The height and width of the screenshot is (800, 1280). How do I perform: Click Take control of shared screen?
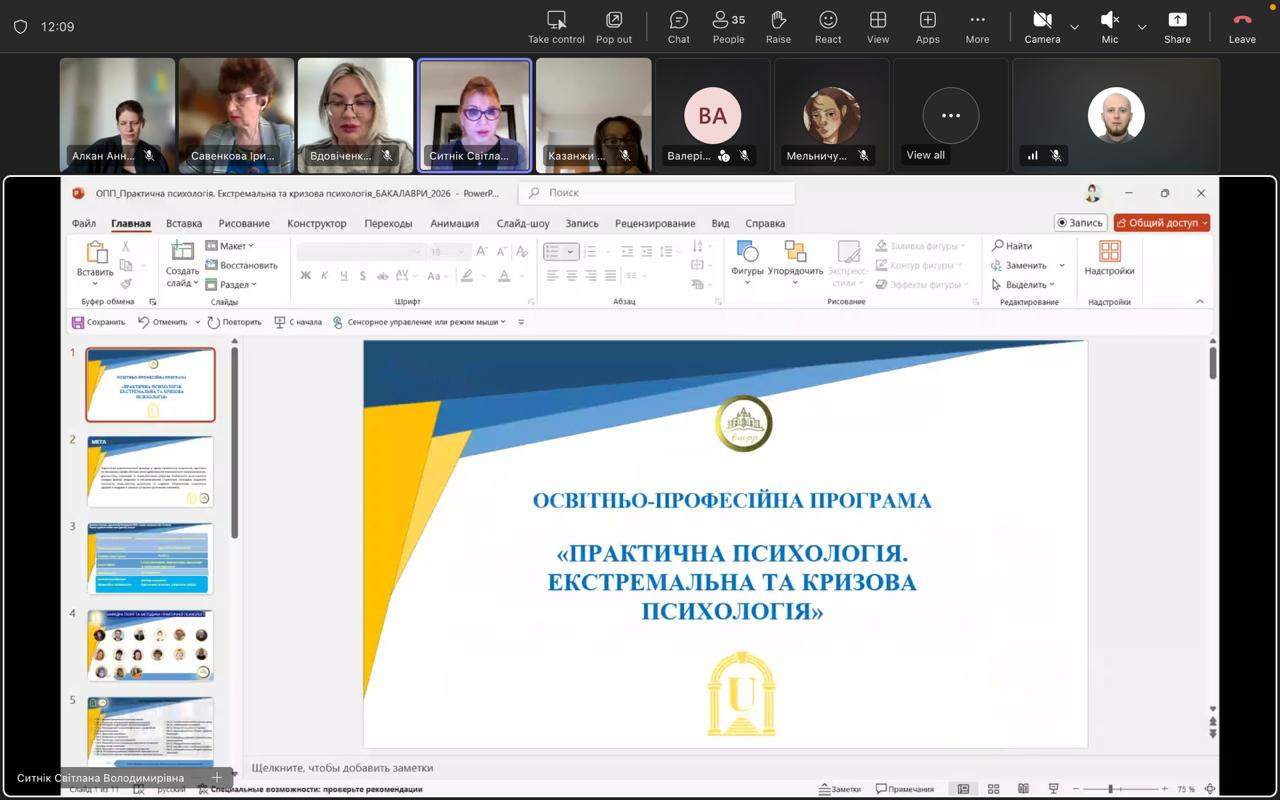point(556,27)
